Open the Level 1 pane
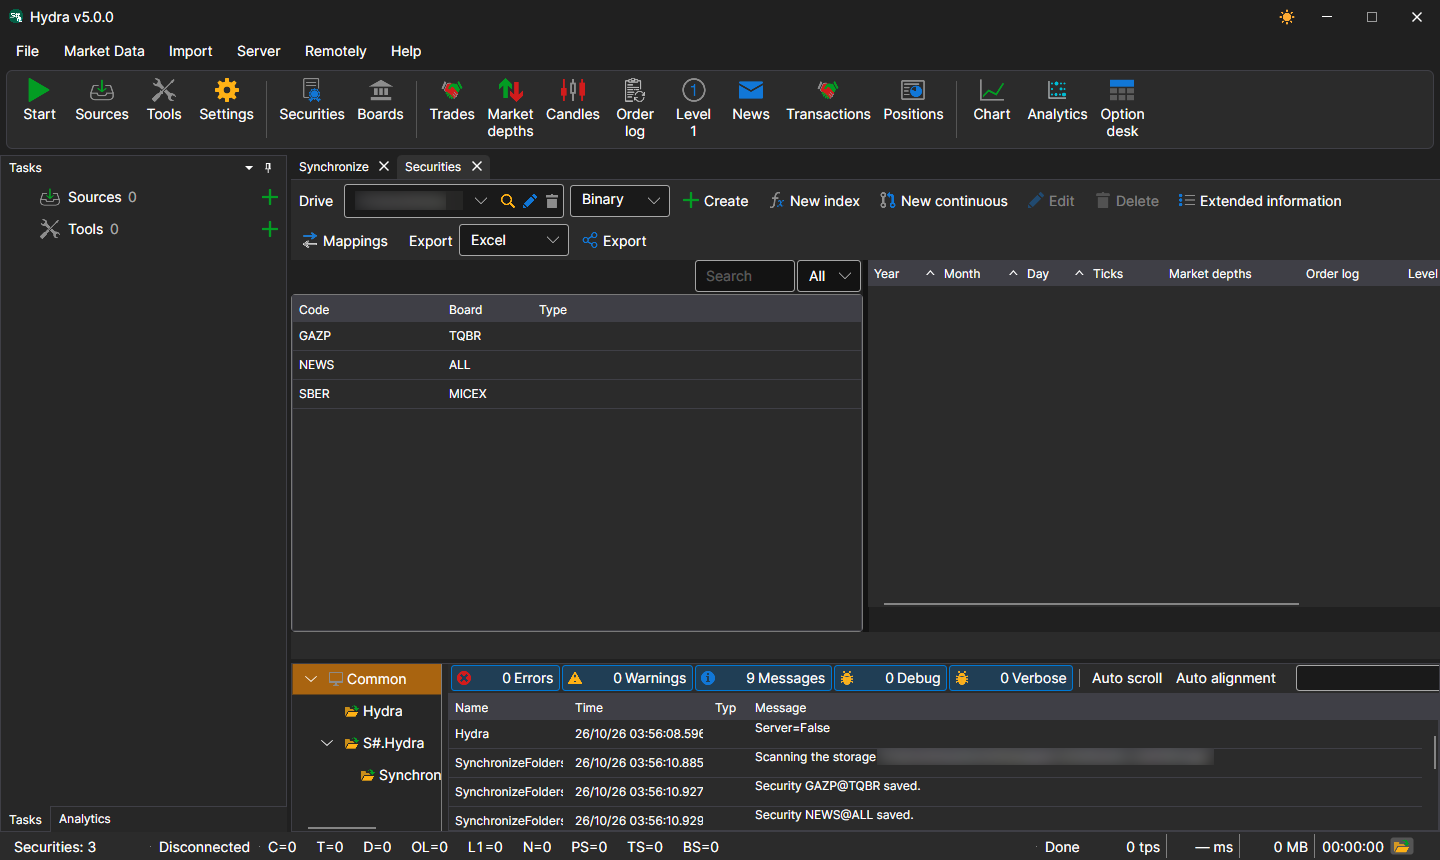1440x860 pixels. [693, 108]
